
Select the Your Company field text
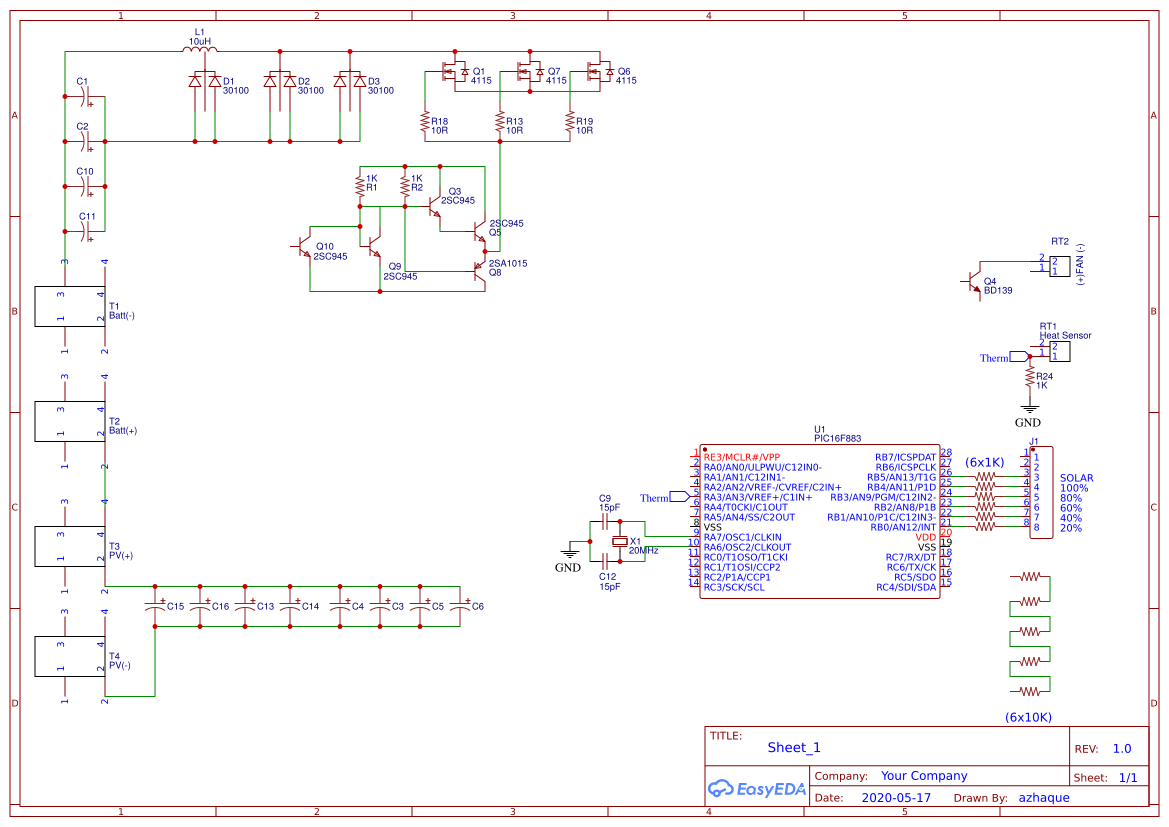pos(924,776)
